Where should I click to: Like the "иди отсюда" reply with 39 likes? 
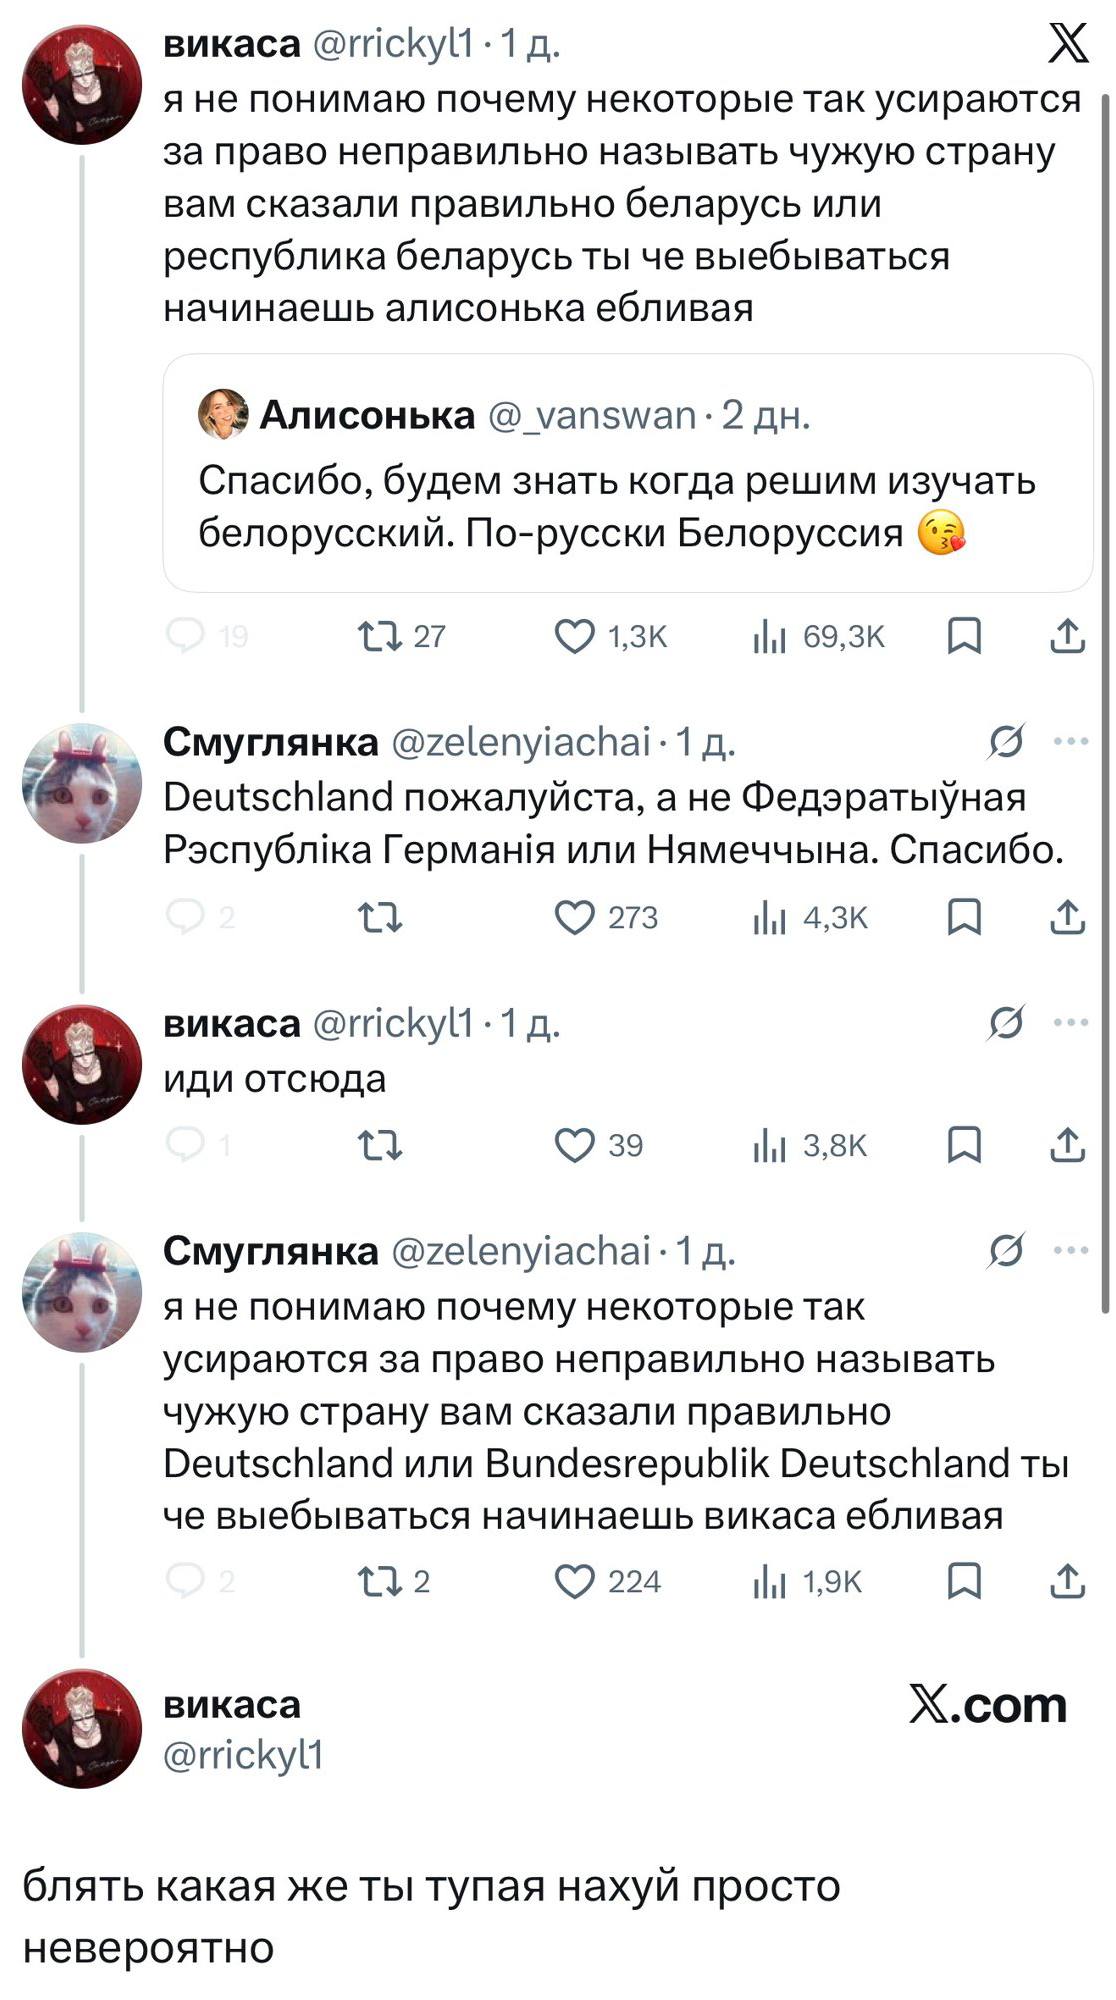pos(575,1146)
